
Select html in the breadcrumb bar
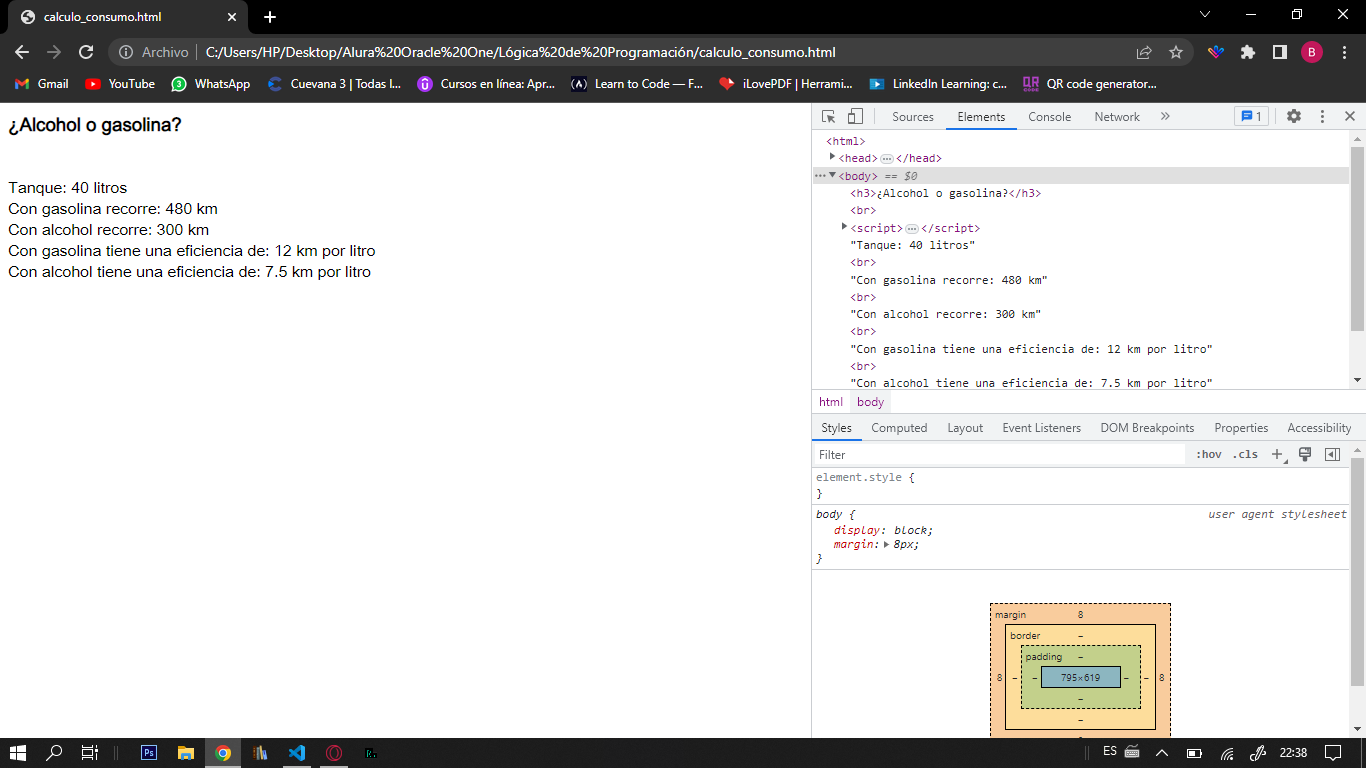click(831, 402)
